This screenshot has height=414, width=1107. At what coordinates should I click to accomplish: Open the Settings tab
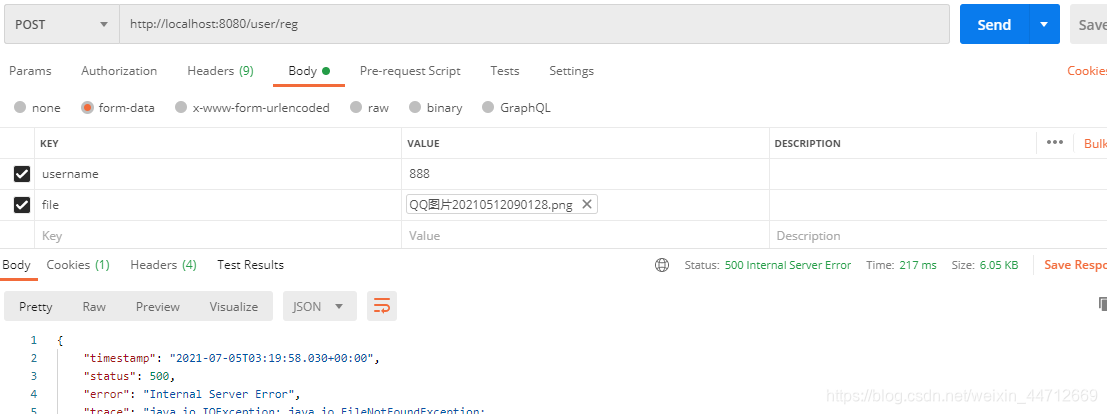click(571, 71)
